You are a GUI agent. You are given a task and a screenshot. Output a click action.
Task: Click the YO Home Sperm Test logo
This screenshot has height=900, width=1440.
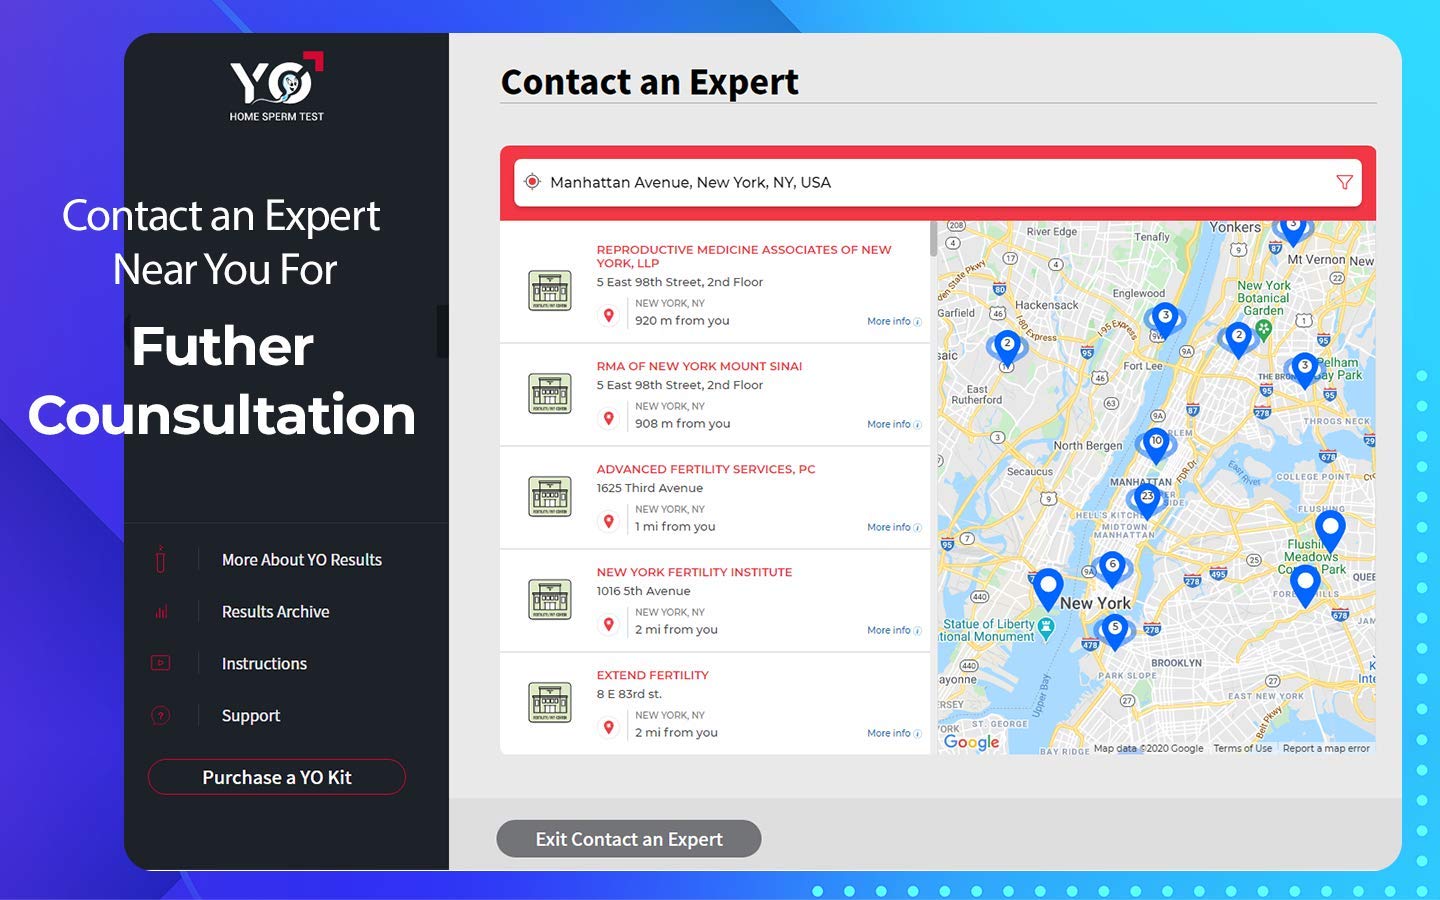tap(277, 87)
